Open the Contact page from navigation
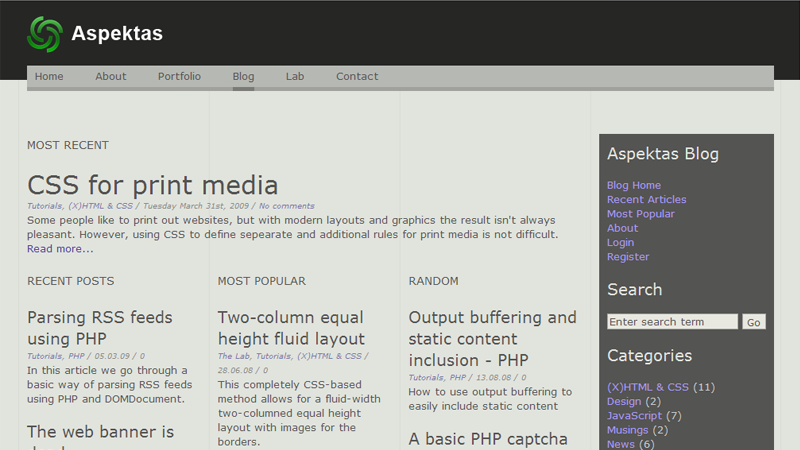The width and height of the screenshot is (800, 450). 357,77
